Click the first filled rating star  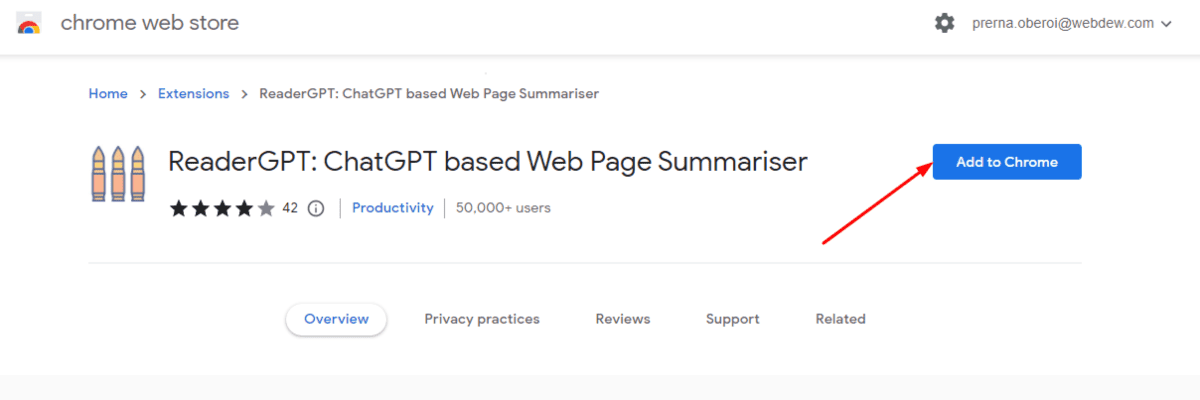click(178, 208)
